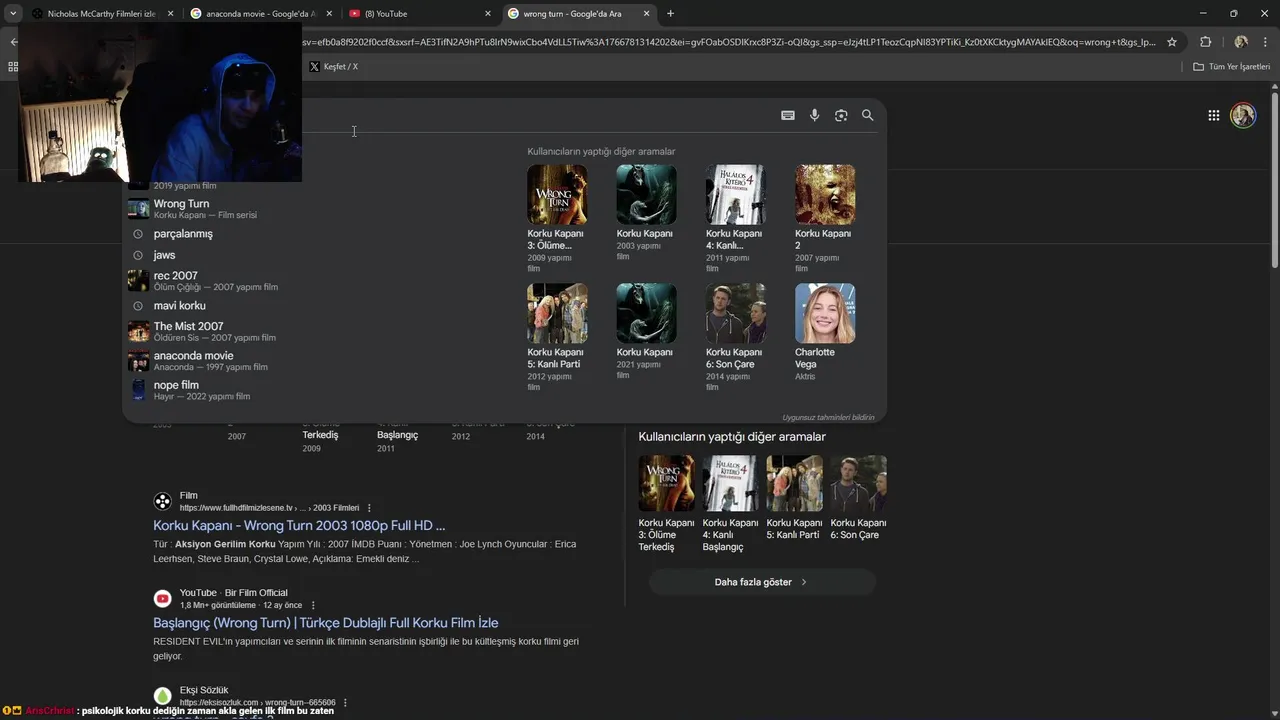Close the anaconda movie tab
This screenshot has height=720, width=1280.
329,14
